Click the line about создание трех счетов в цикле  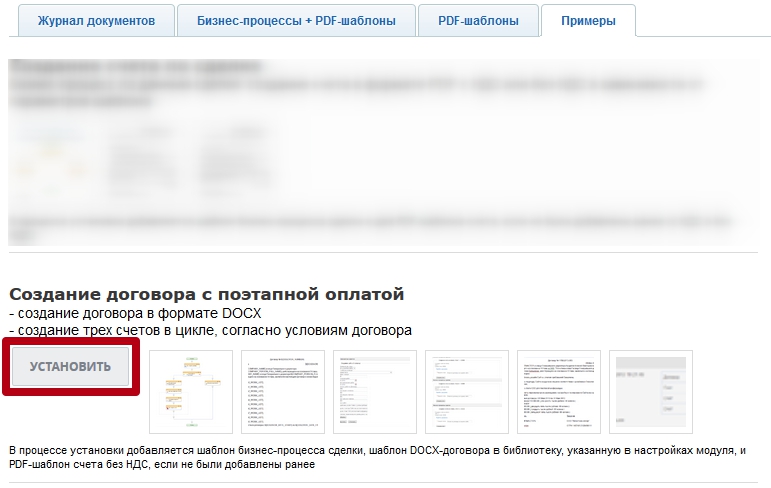[211, 330]
